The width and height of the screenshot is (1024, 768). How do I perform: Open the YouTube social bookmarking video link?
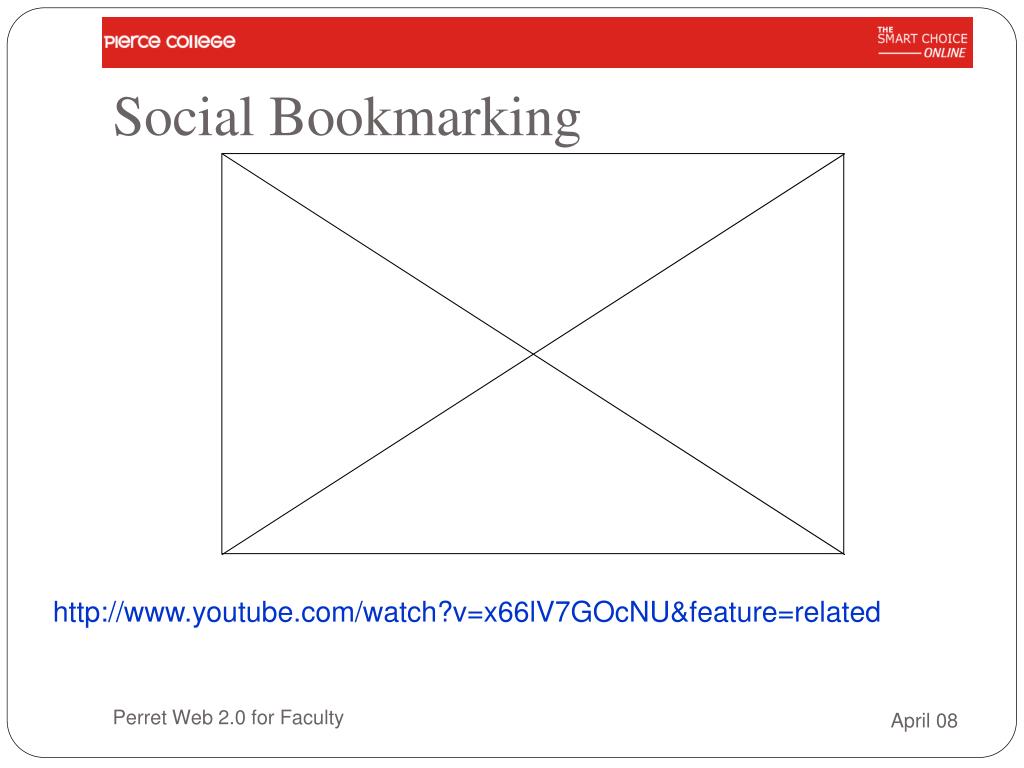click(x=467, y=613)
